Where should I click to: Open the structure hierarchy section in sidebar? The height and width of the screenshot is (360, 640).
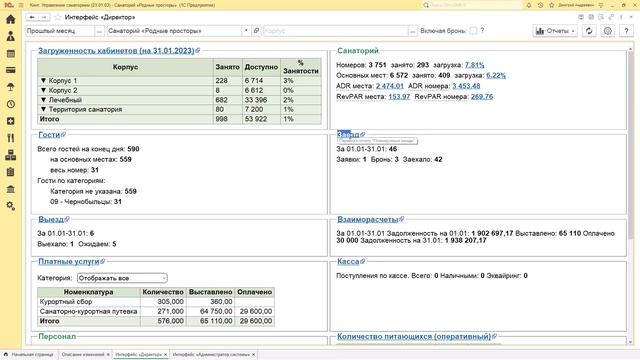pyautogui.click(x=11, y=155)
